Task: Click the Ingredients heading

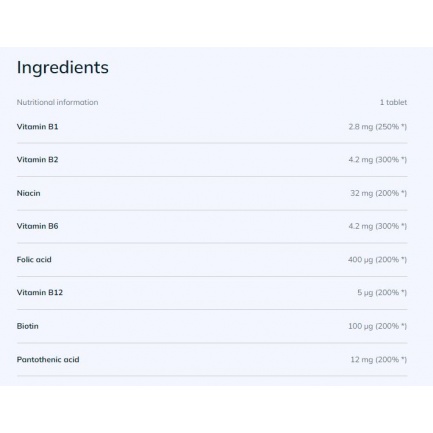Action: pyautogui.click(x=63, y=68)
